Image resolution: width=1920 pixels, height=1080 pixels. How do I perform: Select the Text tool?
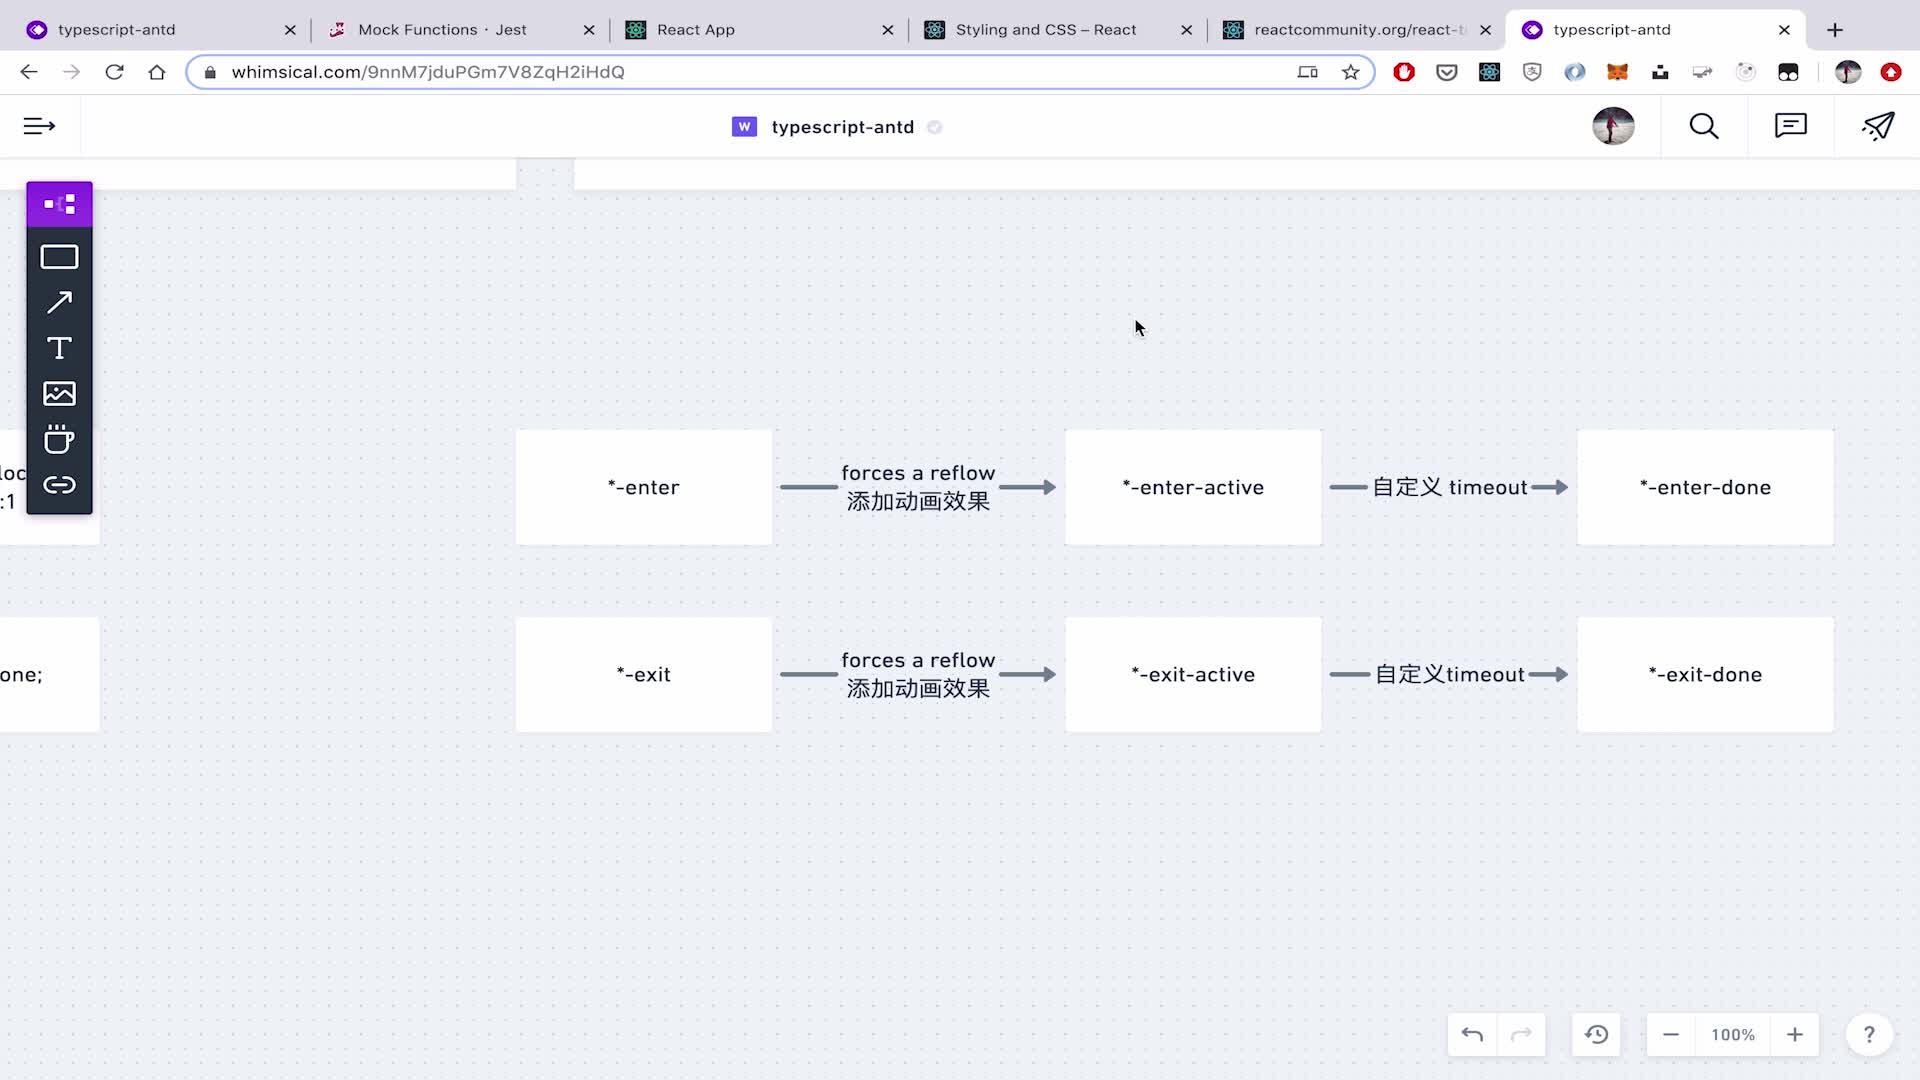pyautogui.click(x=59, y=348)
